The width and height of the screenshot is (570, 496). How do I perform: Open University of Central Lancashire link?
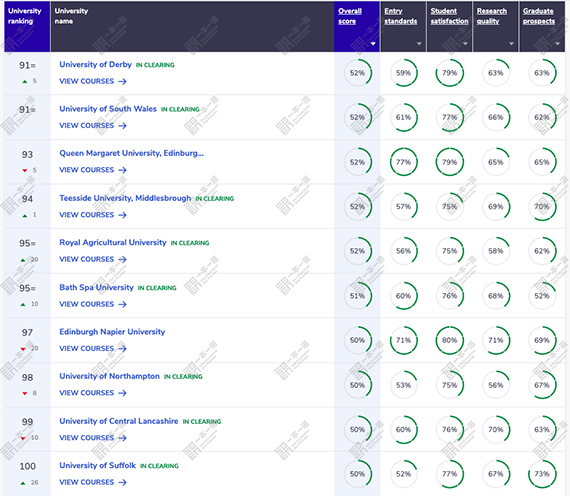point(119,421)
